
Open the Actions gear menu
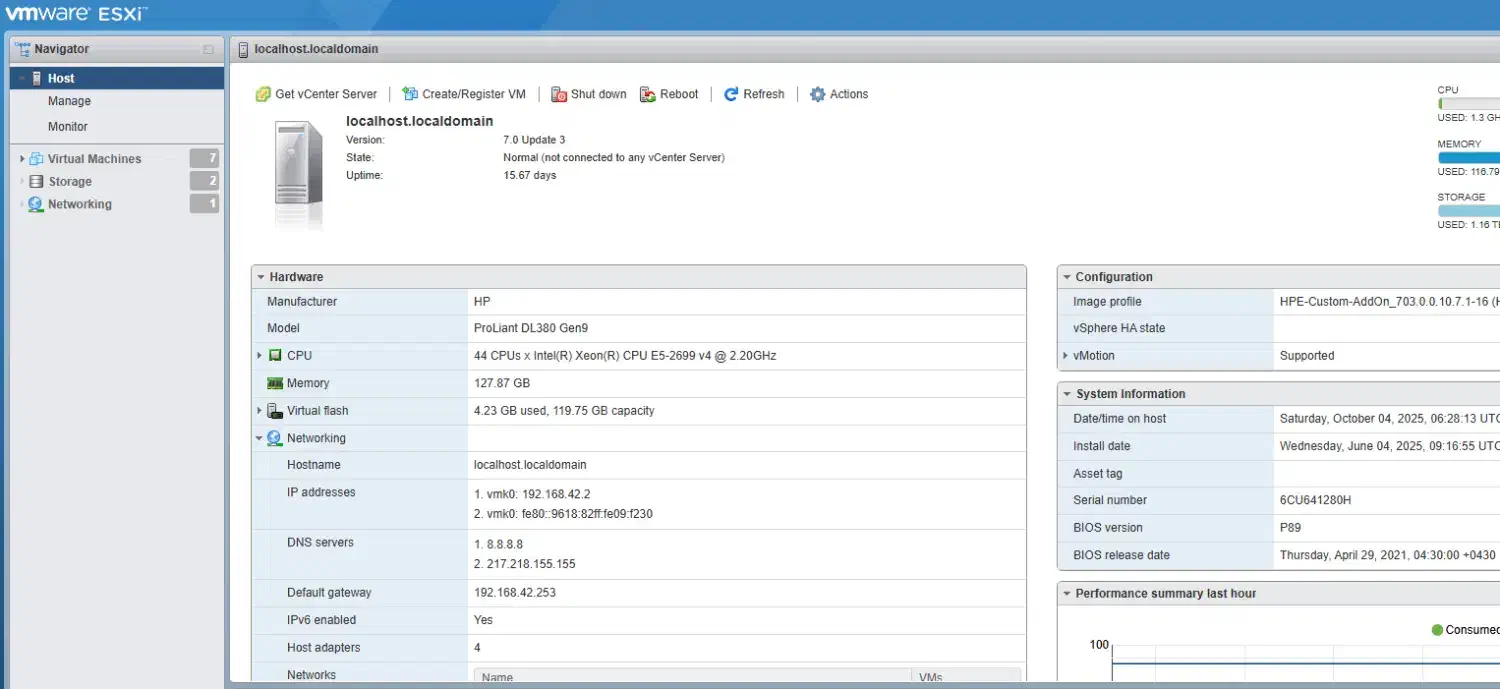[x=817, y=94]
